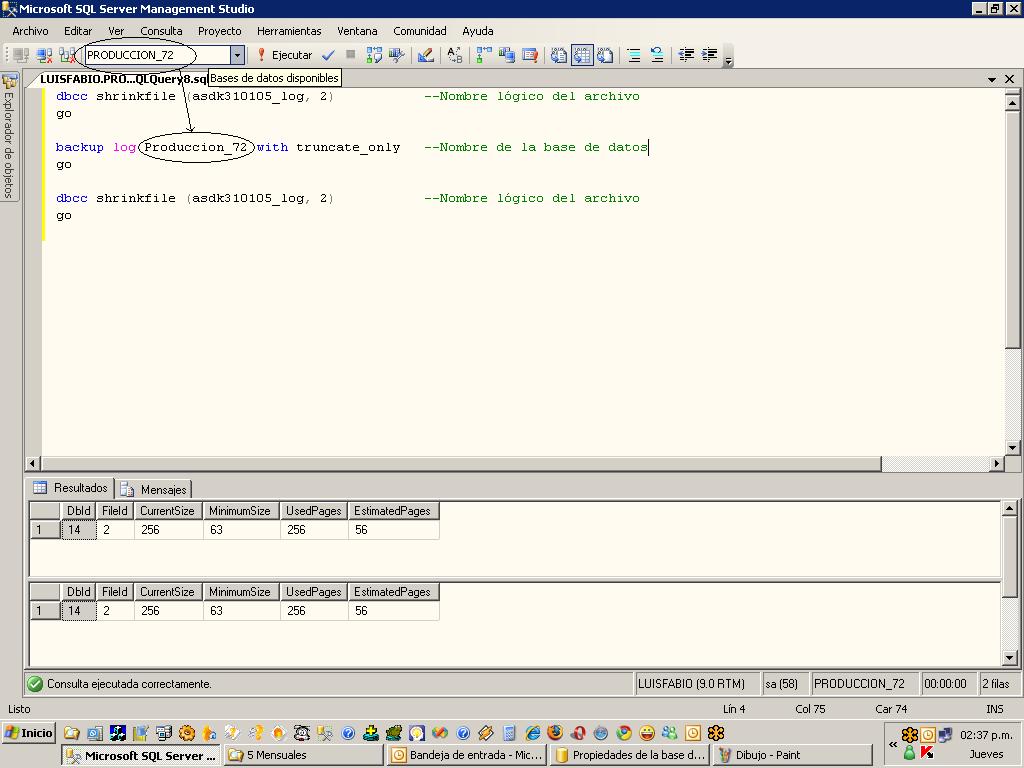Open the Archivo menu
Viewport: 1024px width, 768px height.
pos(30,31)
